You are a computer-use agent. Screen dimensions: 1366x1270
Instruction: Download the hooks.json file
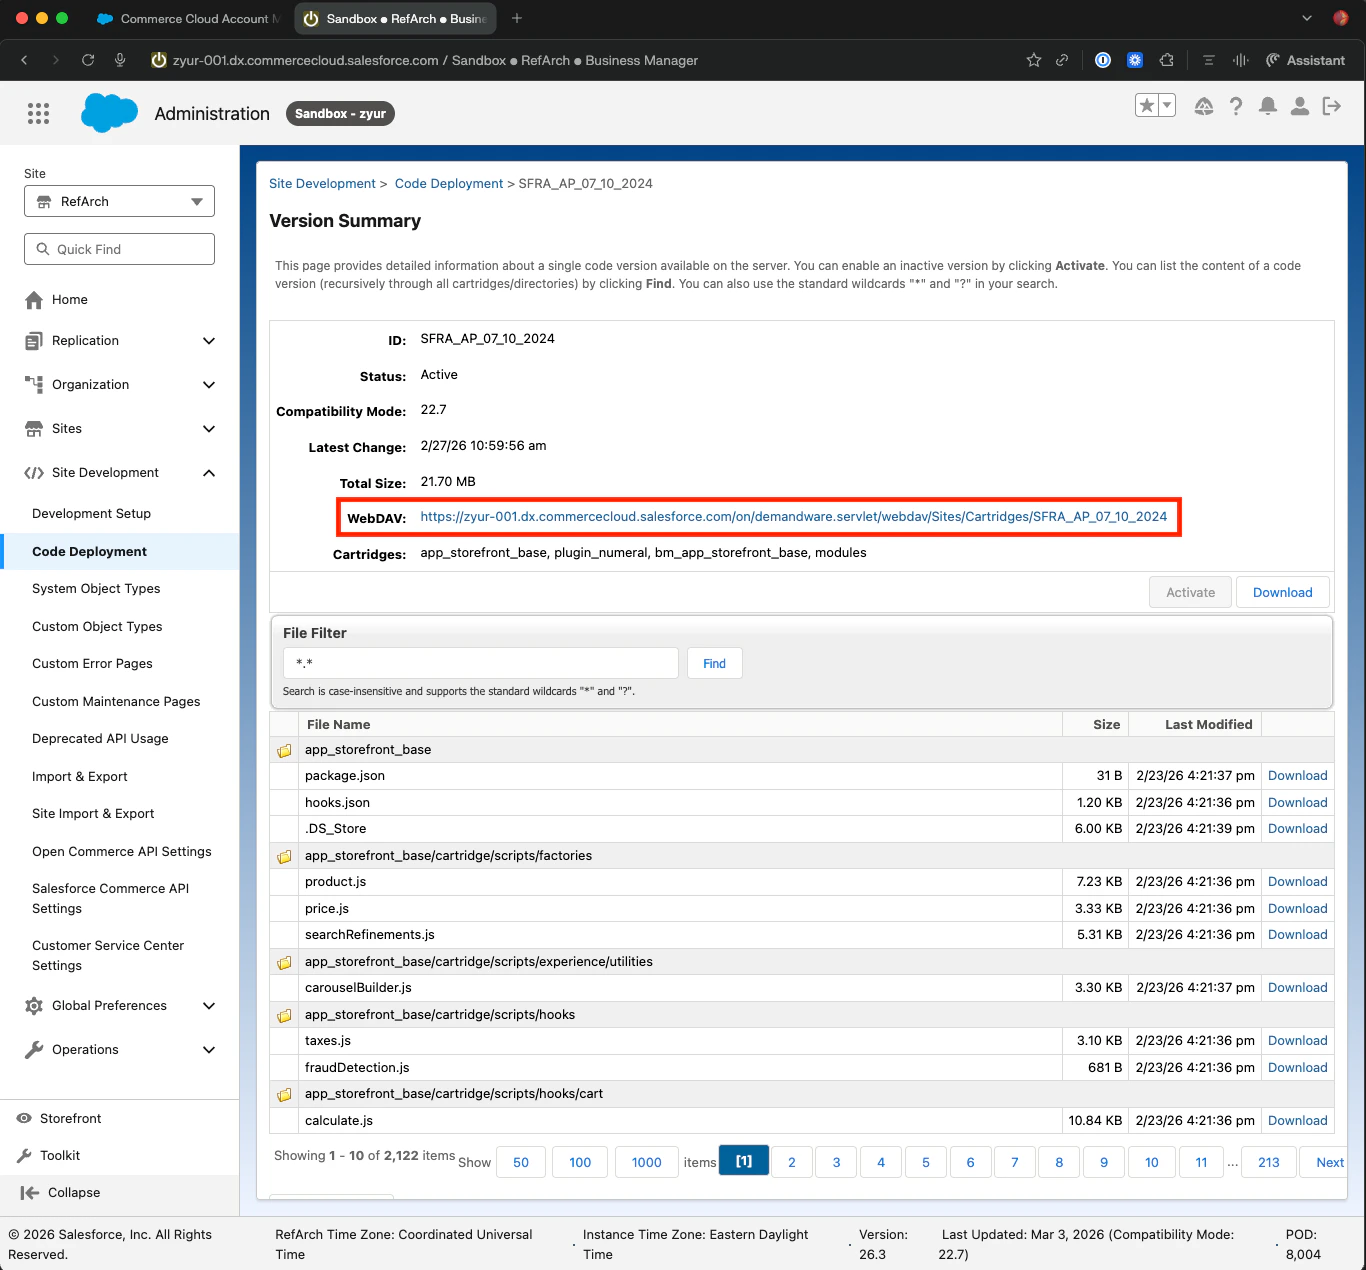[x=1298, y=802]
